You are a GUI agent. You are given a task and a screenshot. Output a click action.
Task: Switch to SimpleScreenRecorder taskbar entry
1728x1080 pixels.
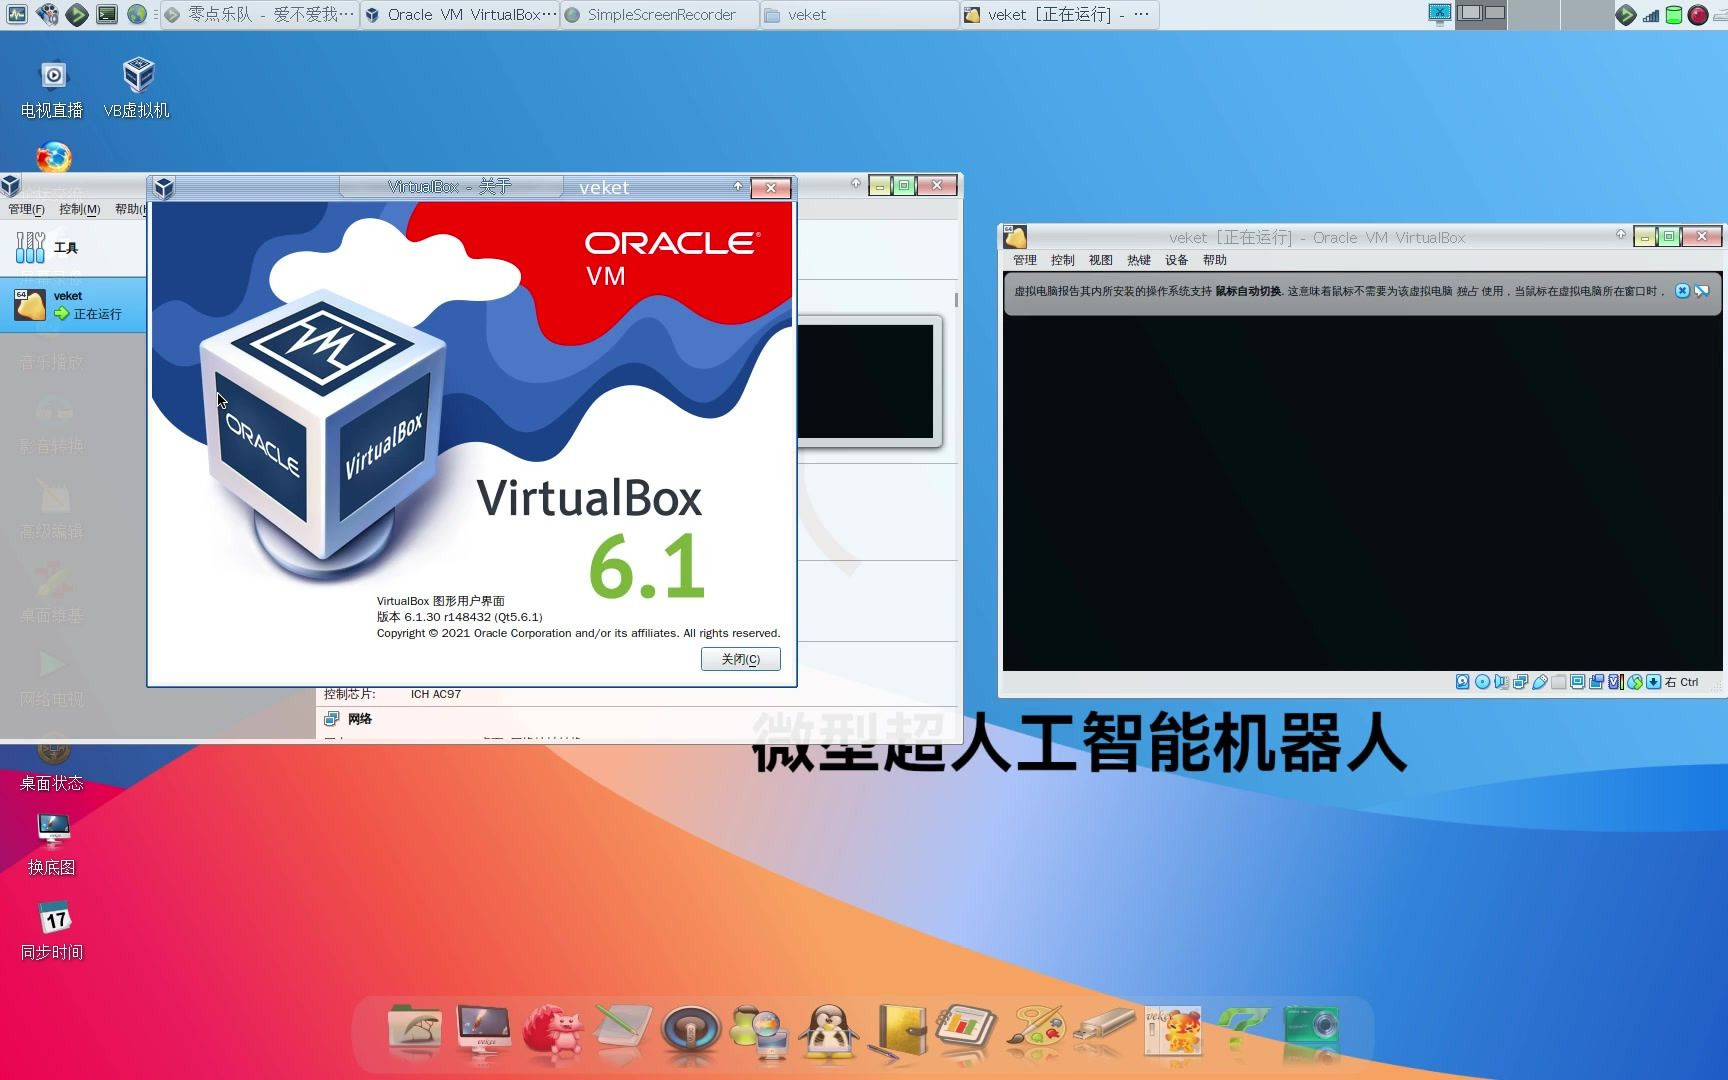(x=660, y=14)
